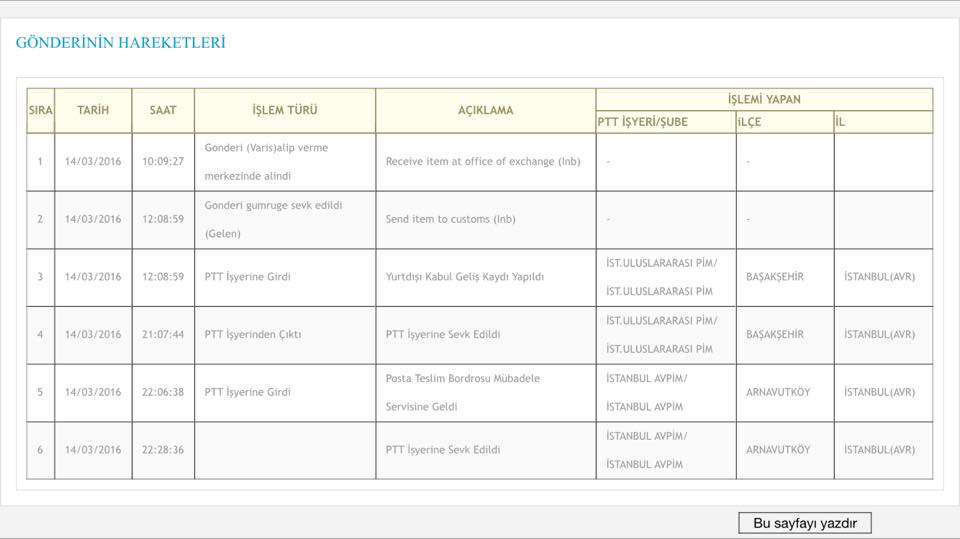This screenshot has height=539, width=960.
Task: Select row 4 İST.ULUSLARARASI PİM office cell
Action: coord(666,334)
